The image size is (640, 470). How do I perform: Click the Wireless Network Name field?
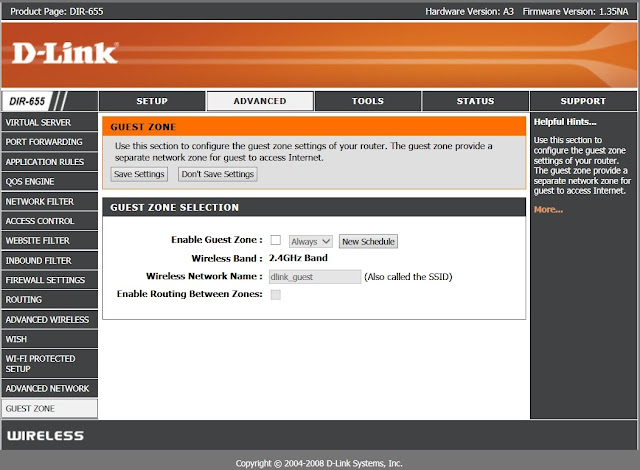315,277
